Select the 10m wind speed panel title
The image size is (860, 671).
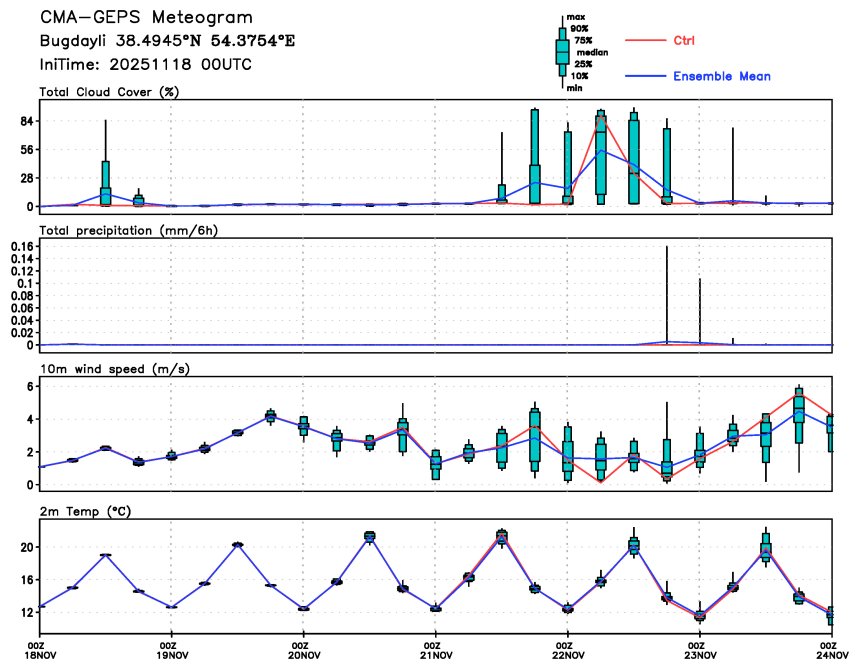point(114,369)
